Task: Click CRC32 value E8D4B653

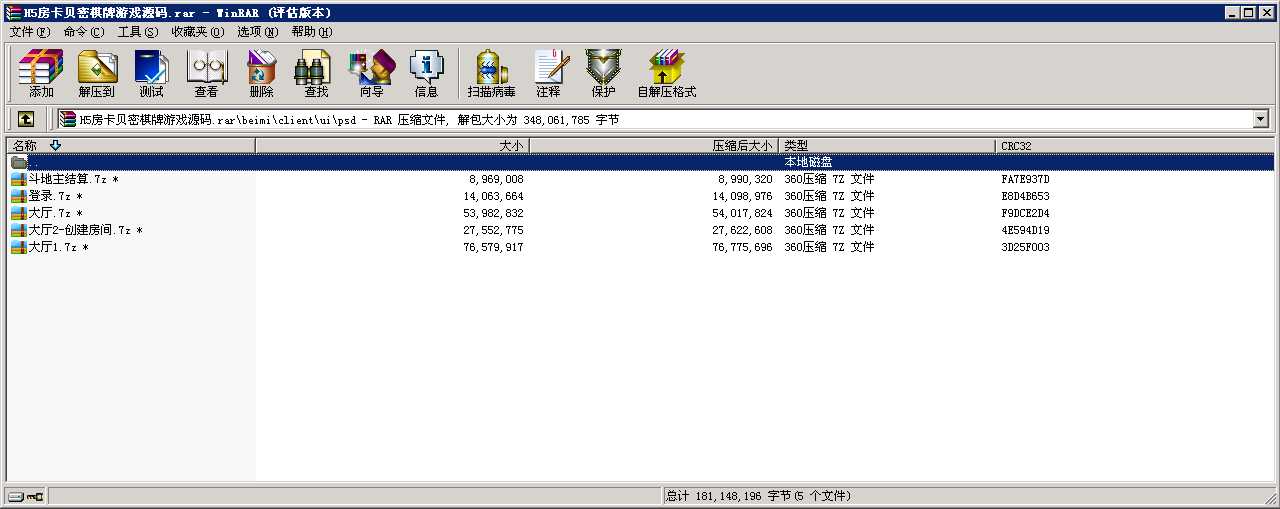Action: [1025, 196]
